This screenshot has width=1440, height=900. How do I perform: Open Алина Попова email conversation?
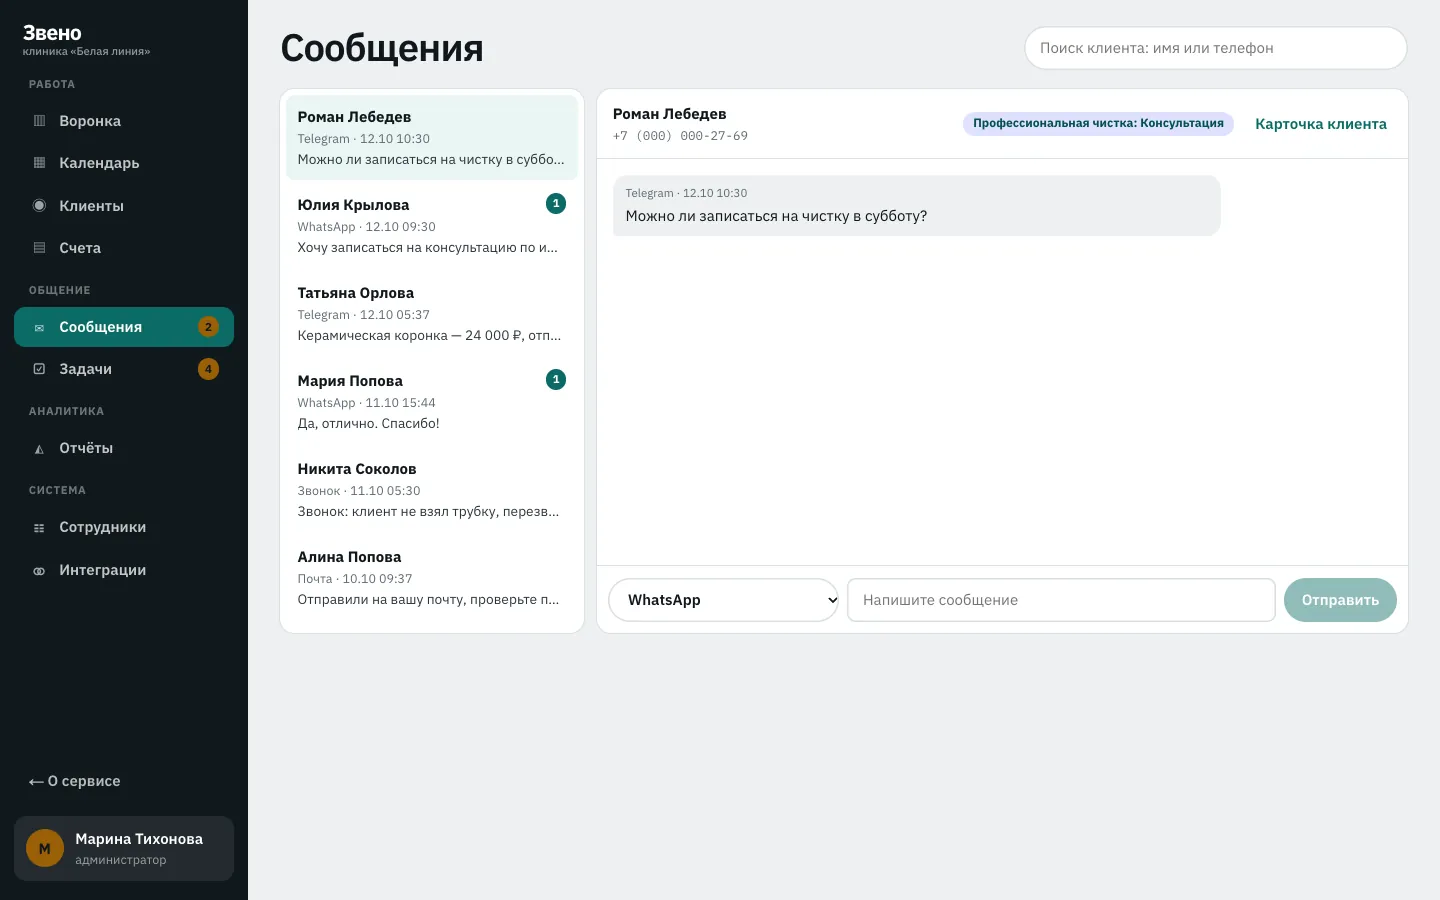pos(432,577)
